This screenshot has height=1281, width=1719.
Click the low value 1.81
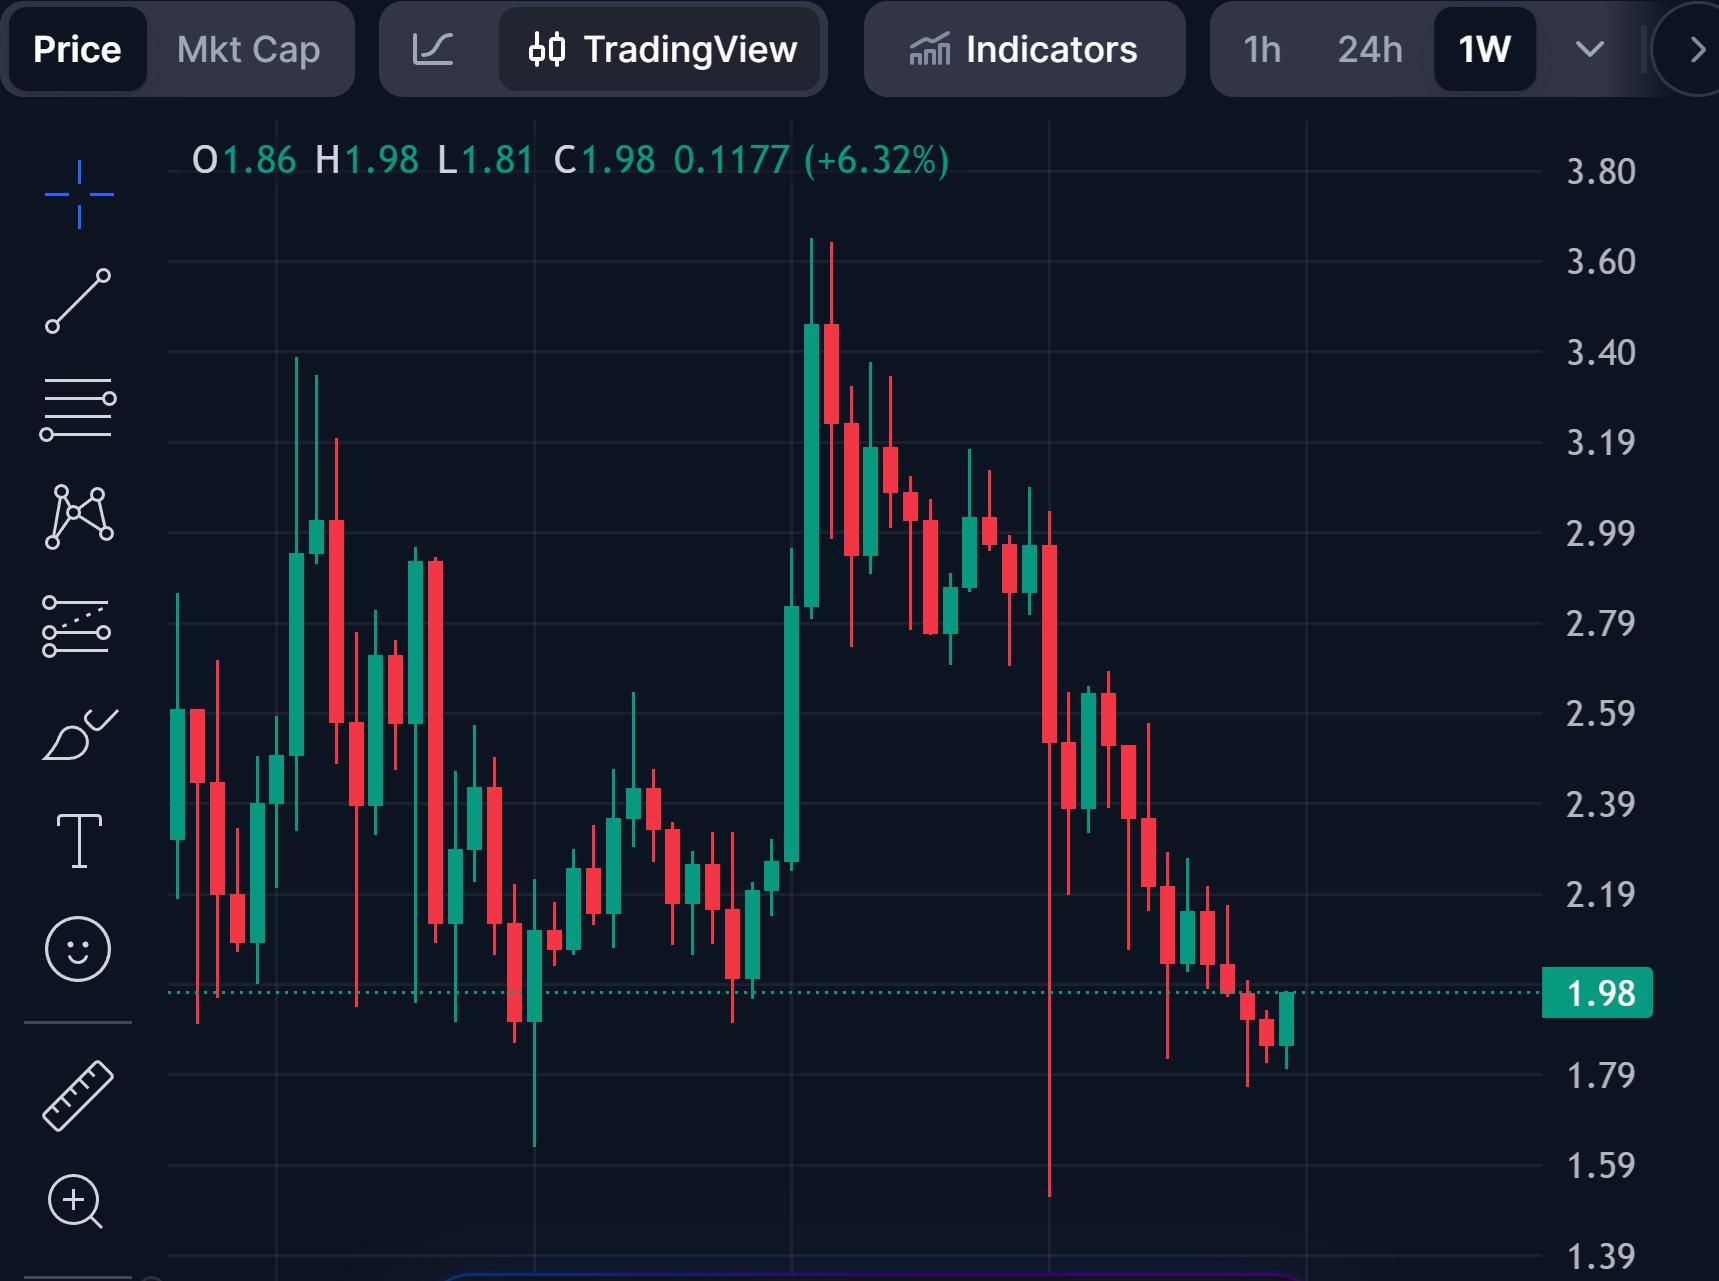497,160
